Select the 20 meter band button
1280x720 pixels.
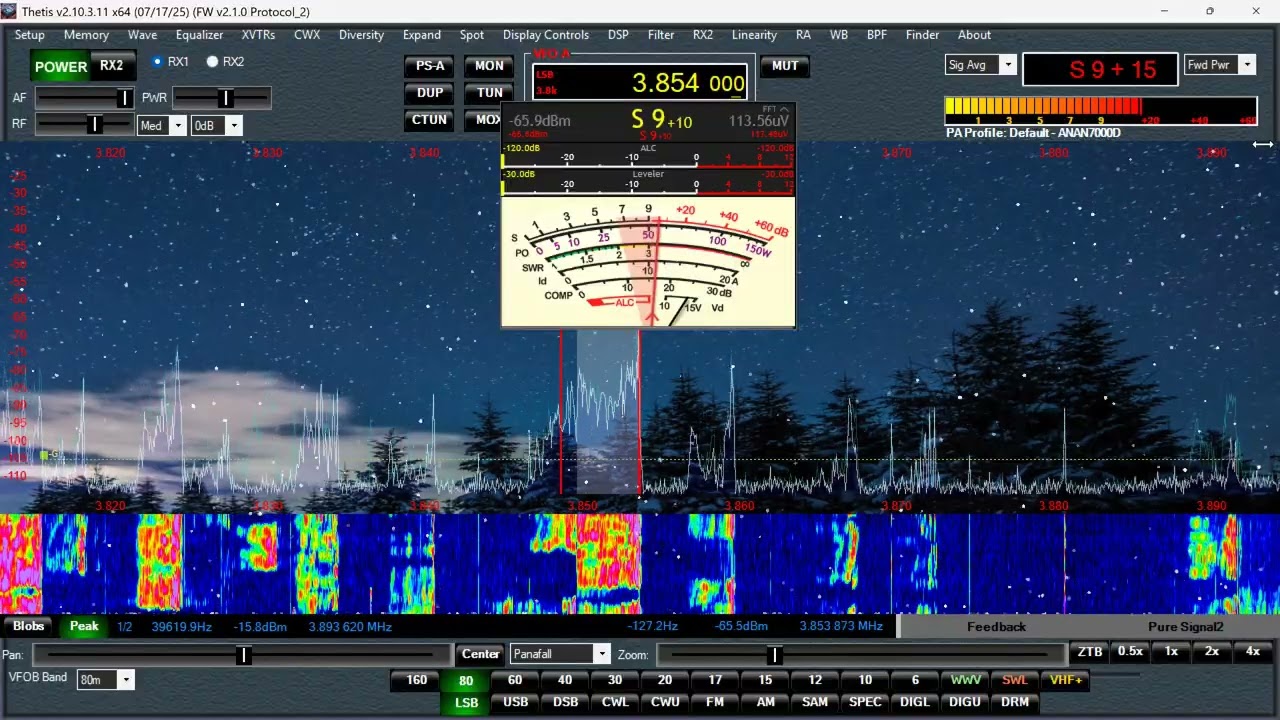(x=665, y=680)
